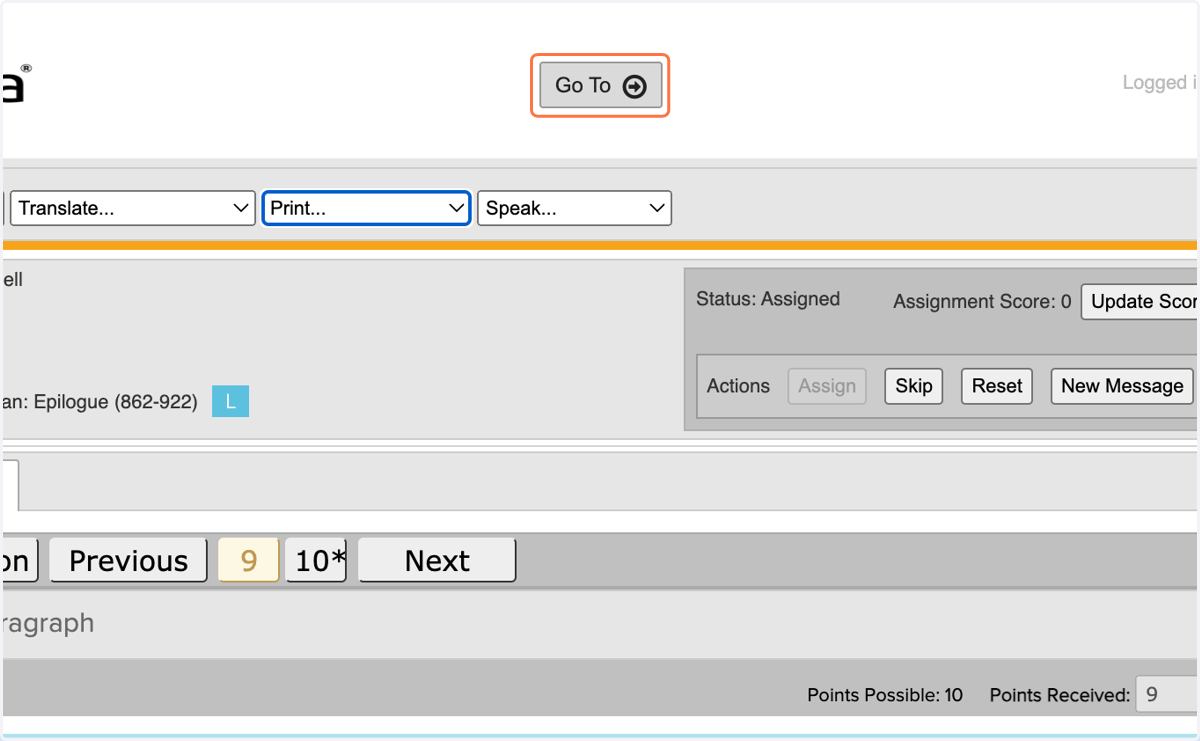Select question 9 page button

point(248,560)
